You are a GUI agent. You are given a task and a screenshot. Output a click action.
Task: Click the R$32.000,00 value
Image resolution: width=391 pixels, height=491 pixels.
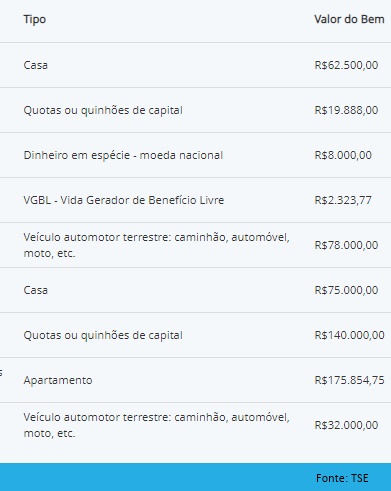coord(346,425)
